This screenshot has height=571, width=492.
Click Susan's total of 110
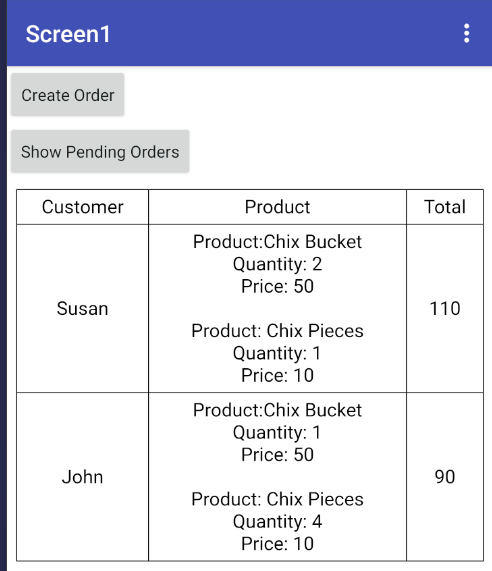click(445, 308)
